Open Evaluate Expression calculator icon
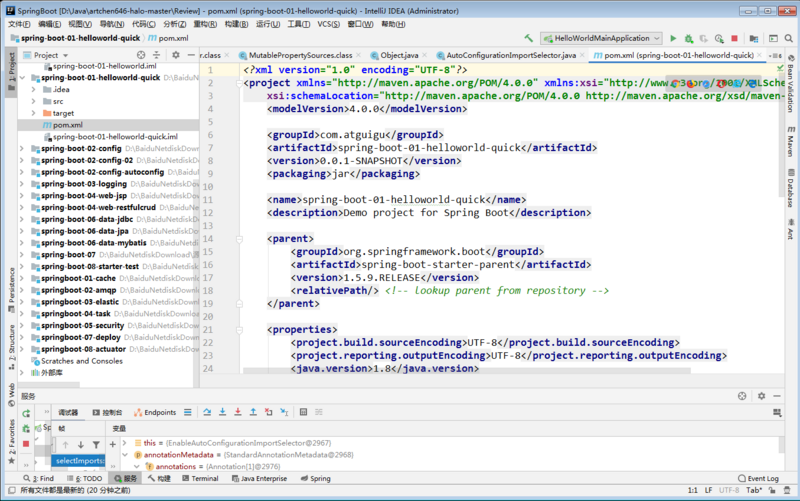Viewport: 800px width, 501px height. (x=304, y=412)
